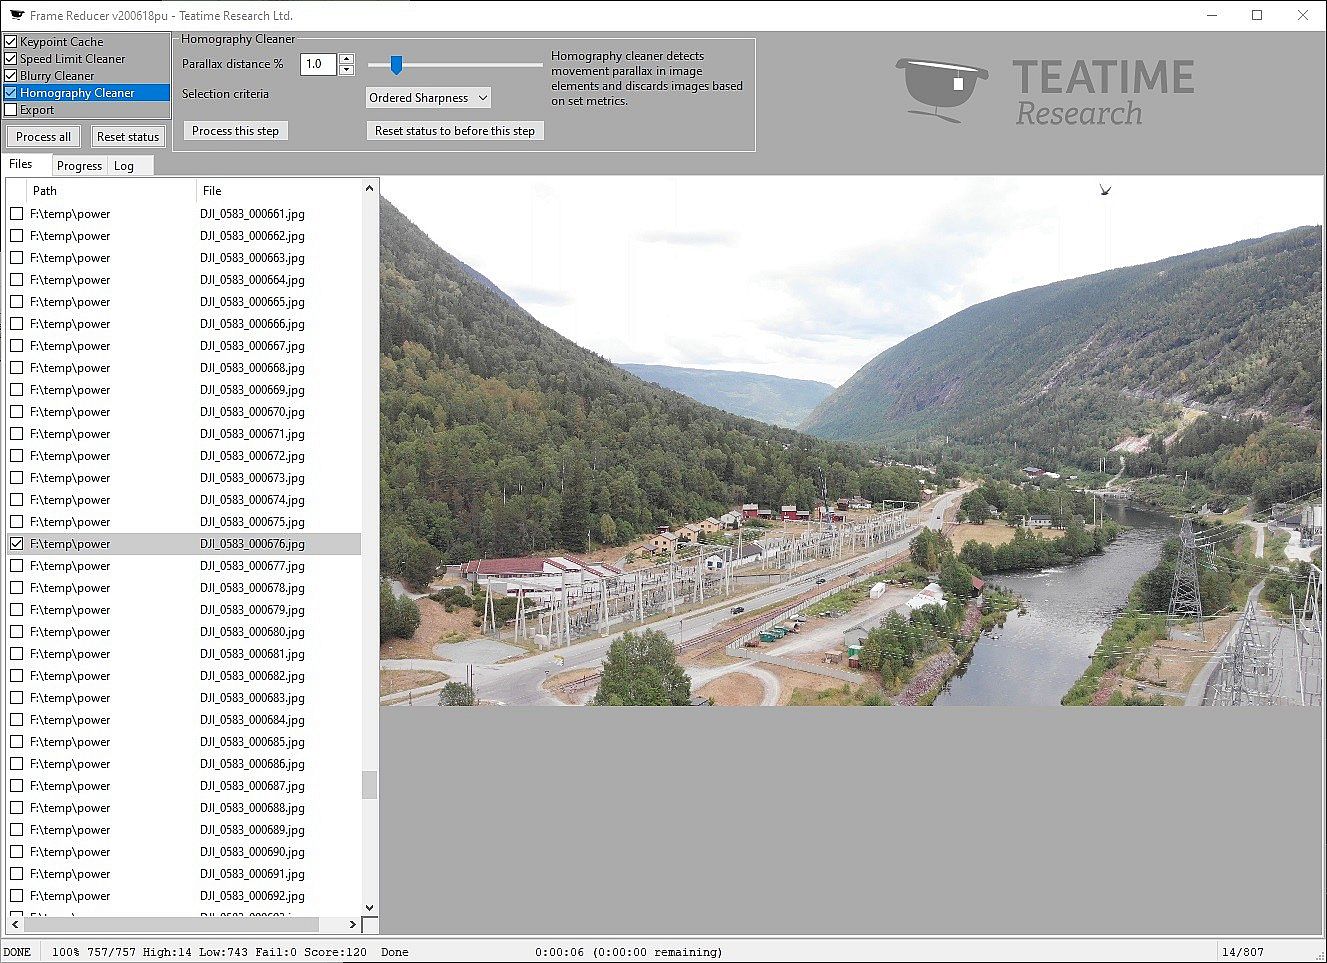Click the DONE status text
This screenshot has height=963, width=1327.
point(18,952)
